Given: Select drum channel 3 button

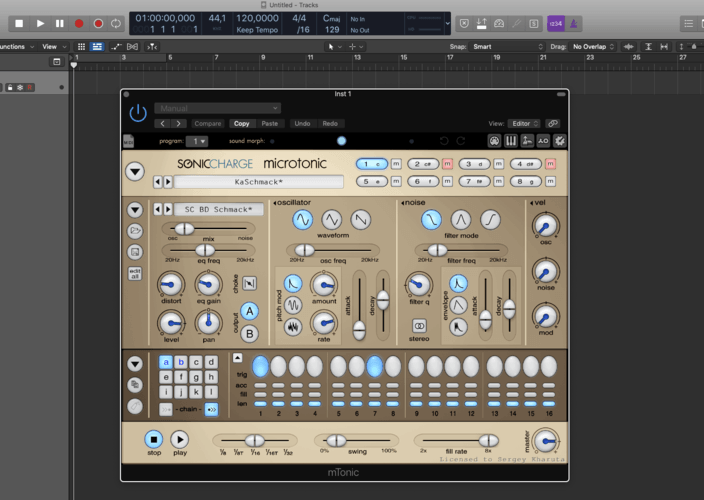Looking at the screenshot, I should pos(475,164).
